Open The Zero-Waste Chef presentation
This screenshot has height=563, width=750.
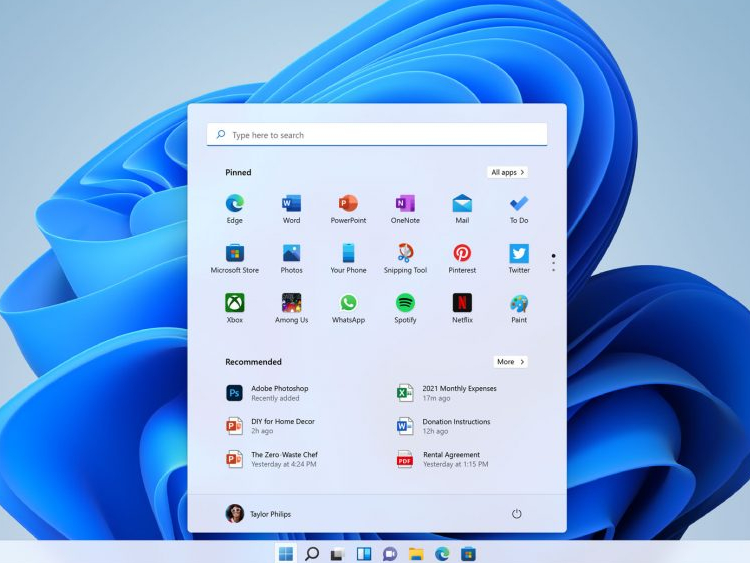[x=272, y=459]
